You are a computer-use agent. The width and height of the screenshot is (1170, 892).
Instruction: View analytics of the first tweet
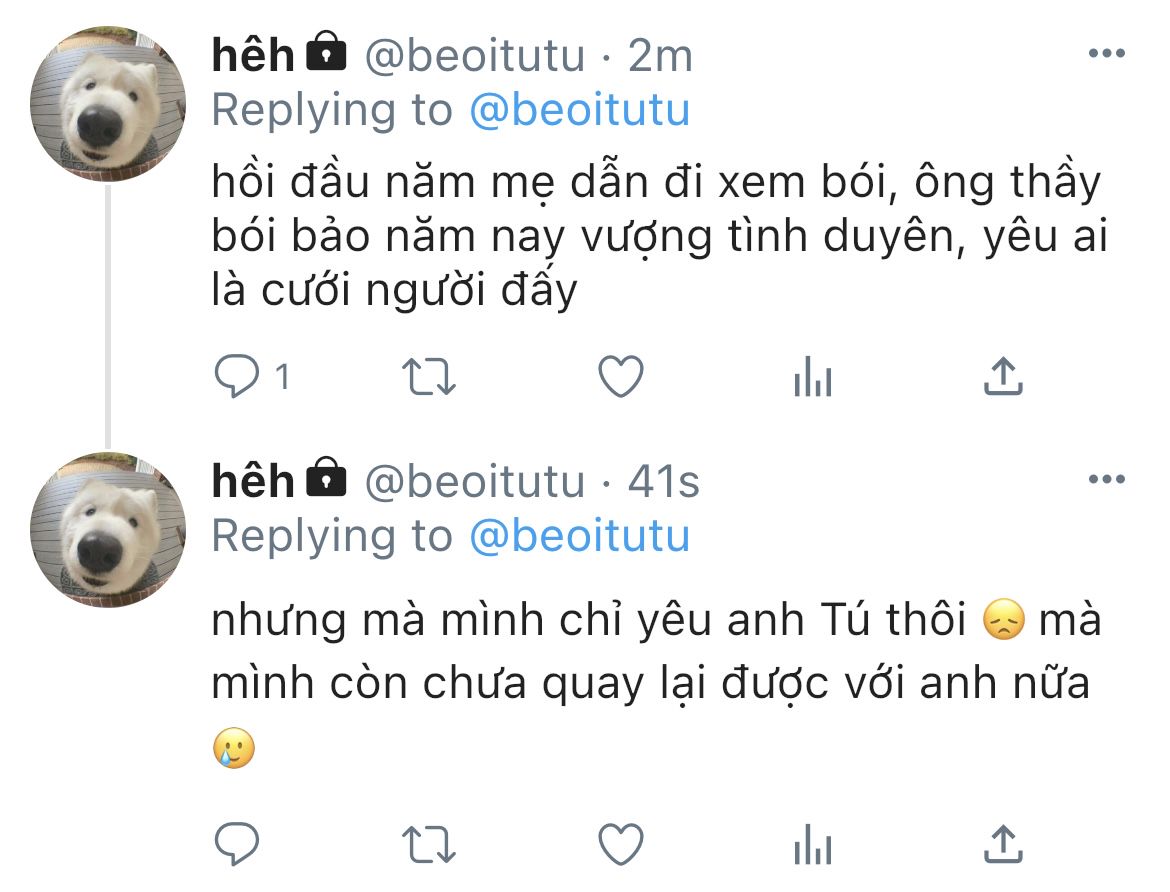coord(813,376)
